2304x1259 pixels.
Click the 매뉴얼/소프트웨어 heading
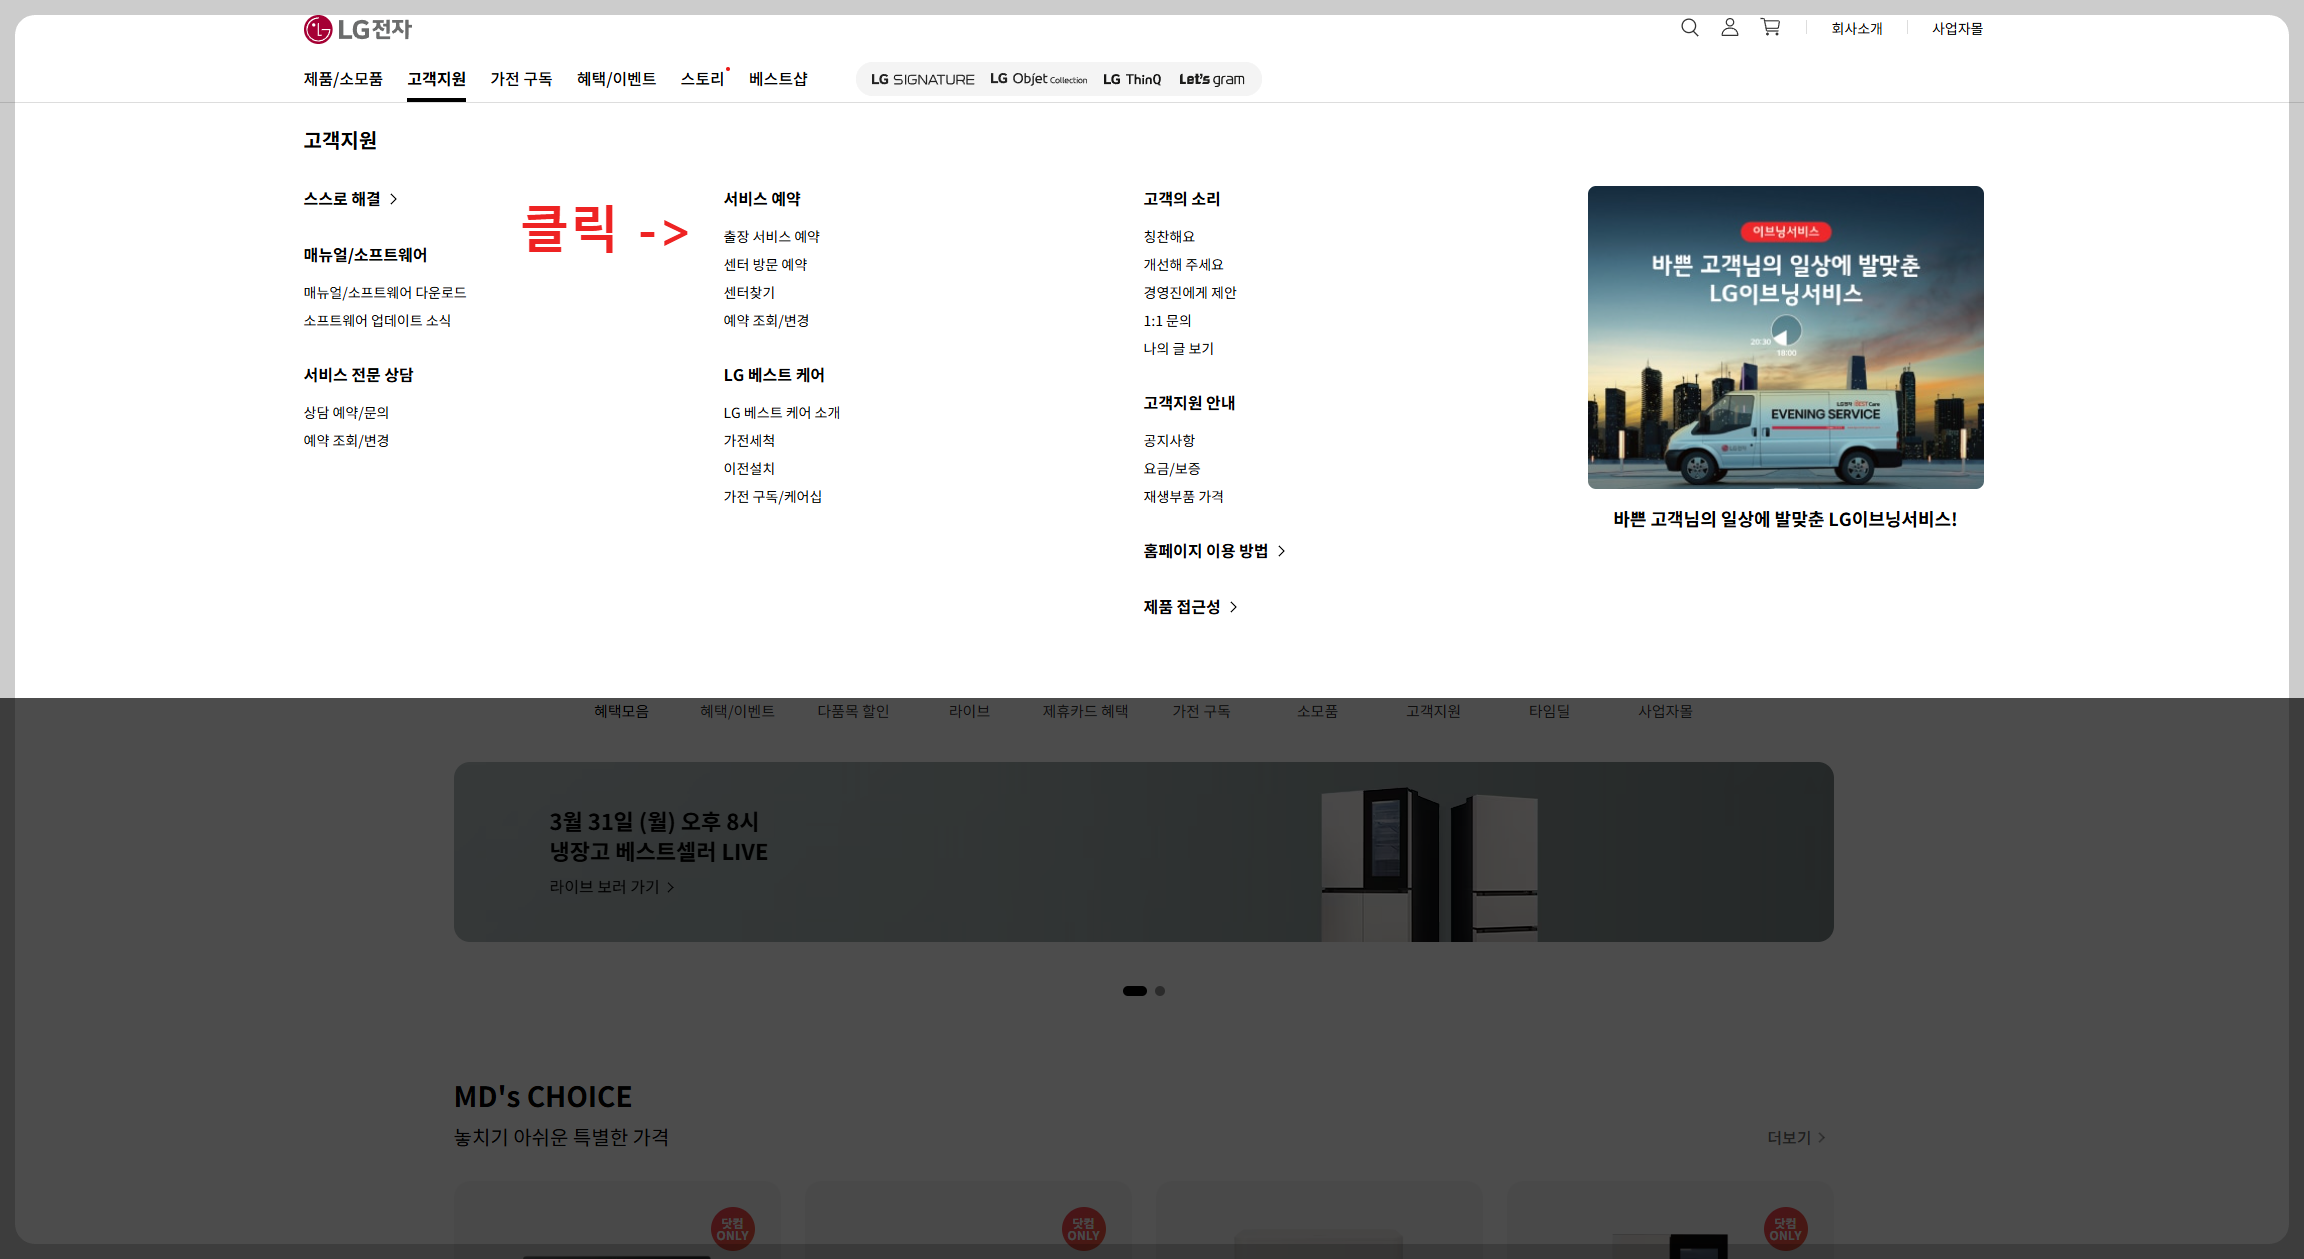click(365, 255)
